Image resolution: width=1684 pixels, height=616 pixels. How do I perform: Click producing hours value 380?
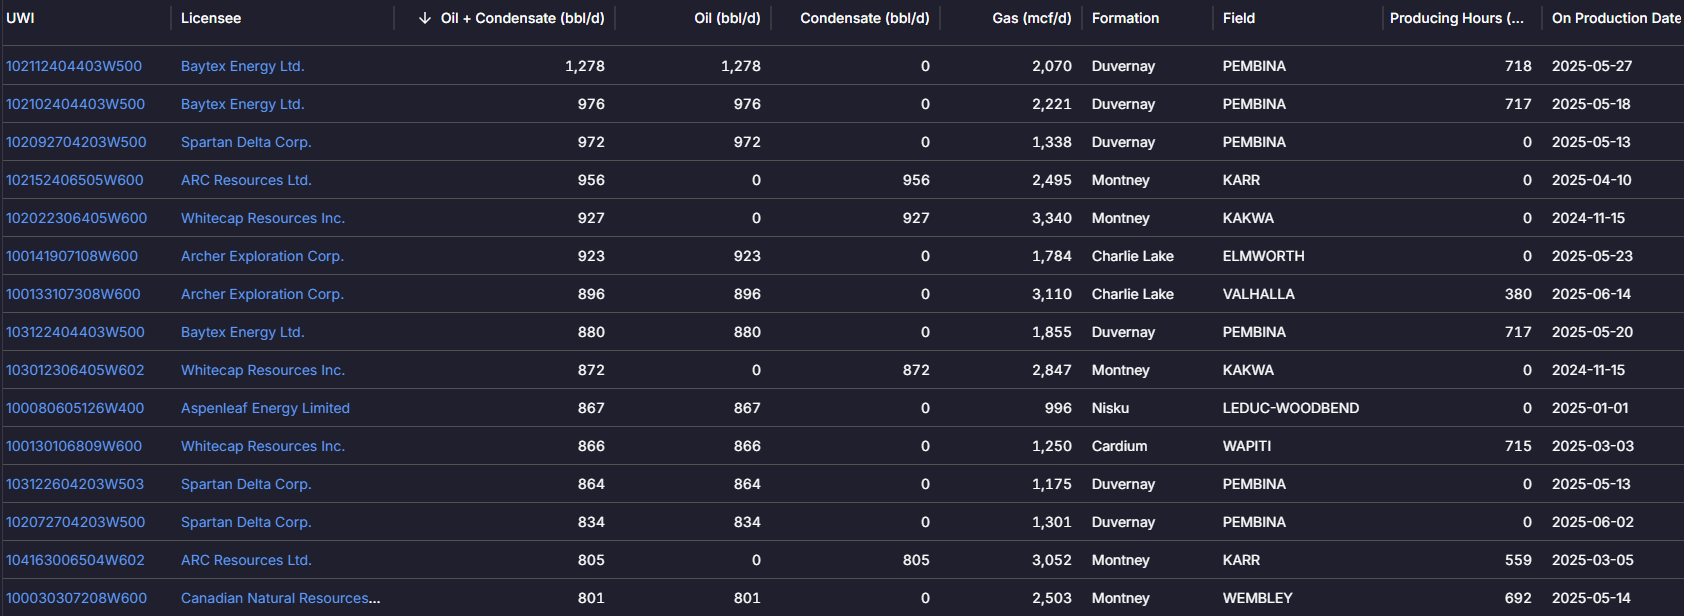(1518, 294)
